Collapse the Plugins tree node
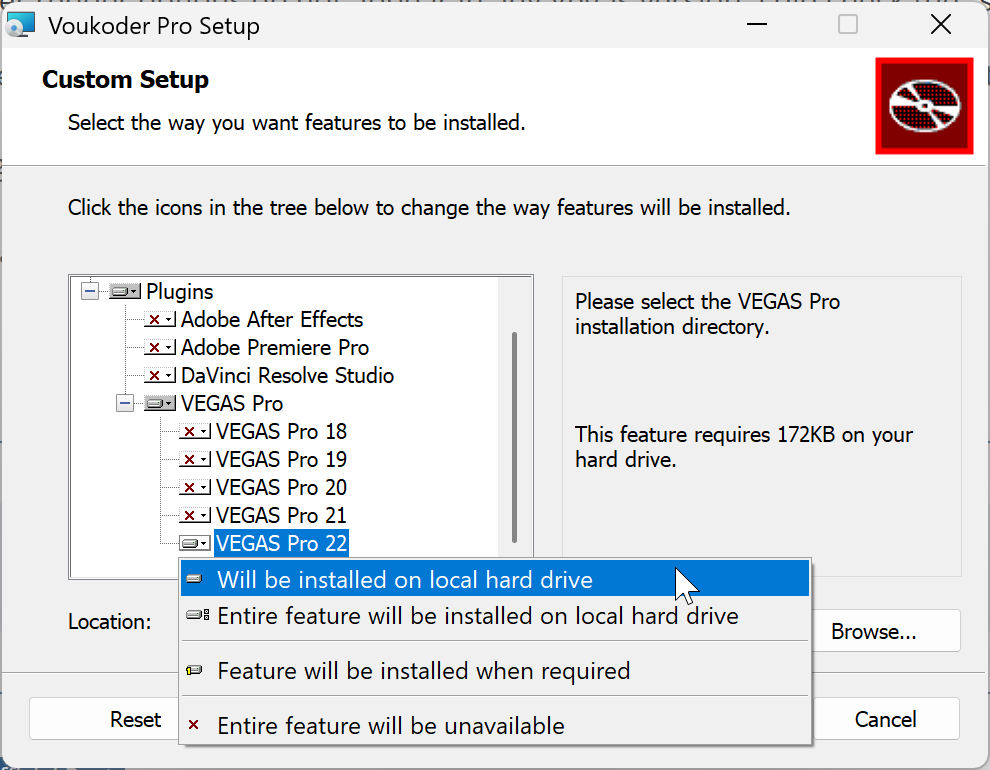The image size is (990, 770). point(90,292)
